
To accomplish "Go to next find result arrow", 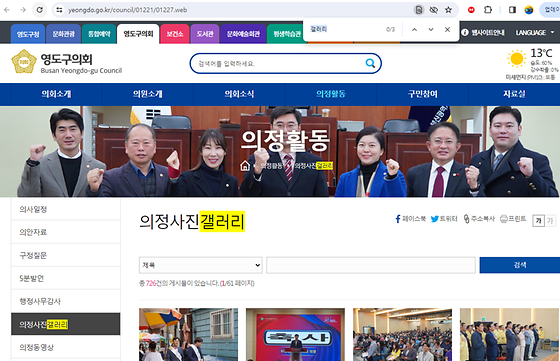I will pyautogui.click(x=431, y=30).
